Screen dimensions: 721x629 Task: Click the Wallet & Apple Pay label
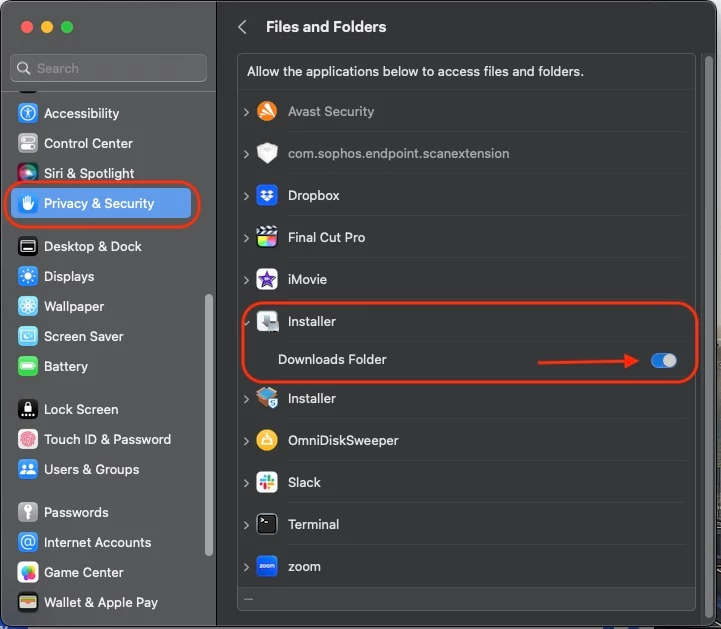pyautogui.click(x=101, y=602)
